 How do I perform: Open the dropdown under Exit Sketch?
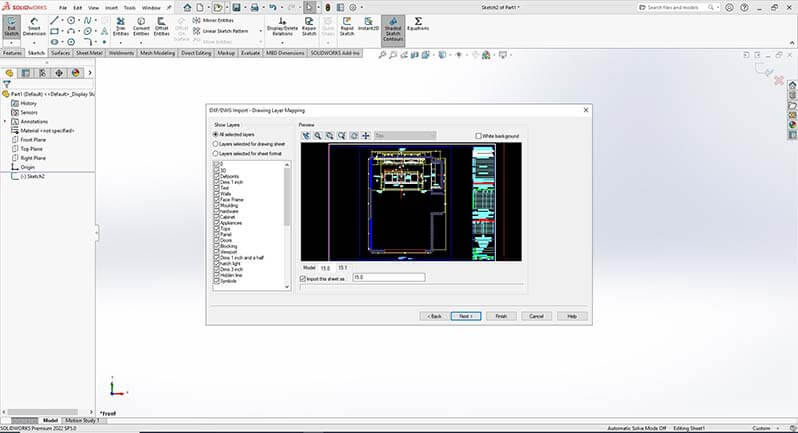click(11, 43)
